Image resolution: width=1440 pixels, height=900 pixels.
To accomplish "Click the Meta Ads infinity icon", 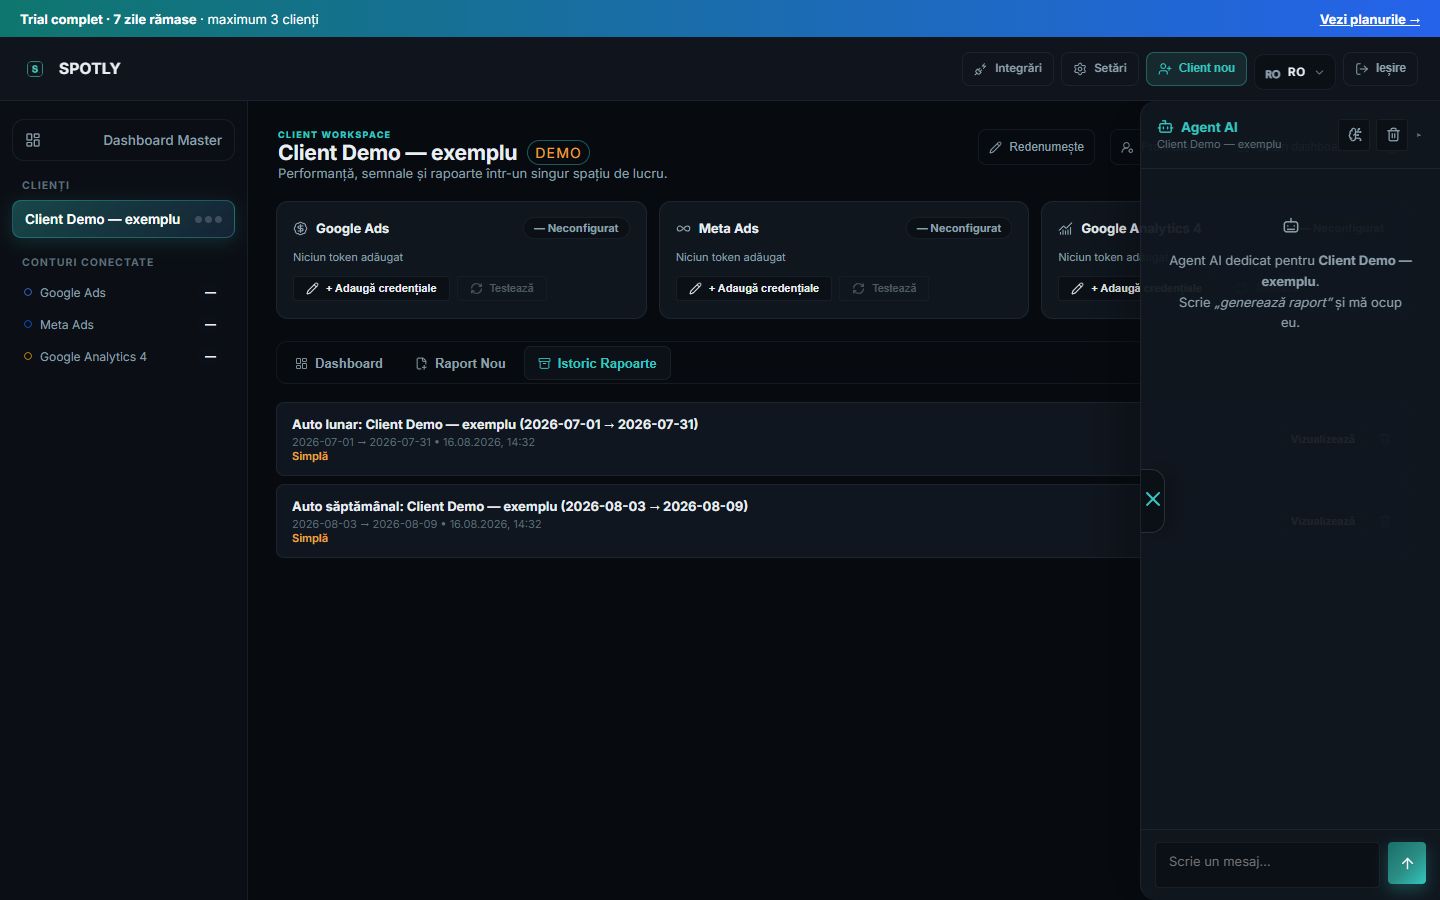I will [683, 229].
